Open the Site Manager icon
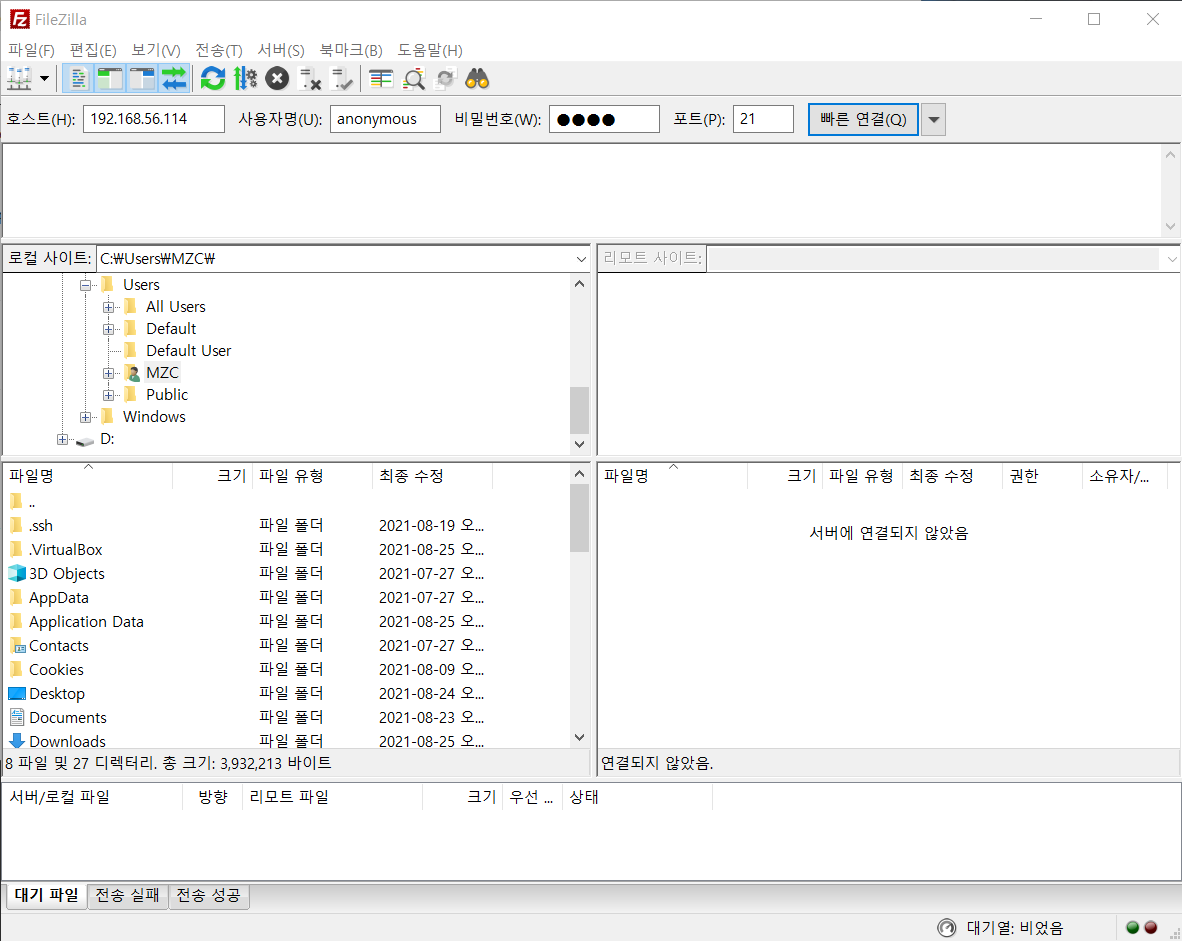The image size is (1182, 941). click(19, 78)
